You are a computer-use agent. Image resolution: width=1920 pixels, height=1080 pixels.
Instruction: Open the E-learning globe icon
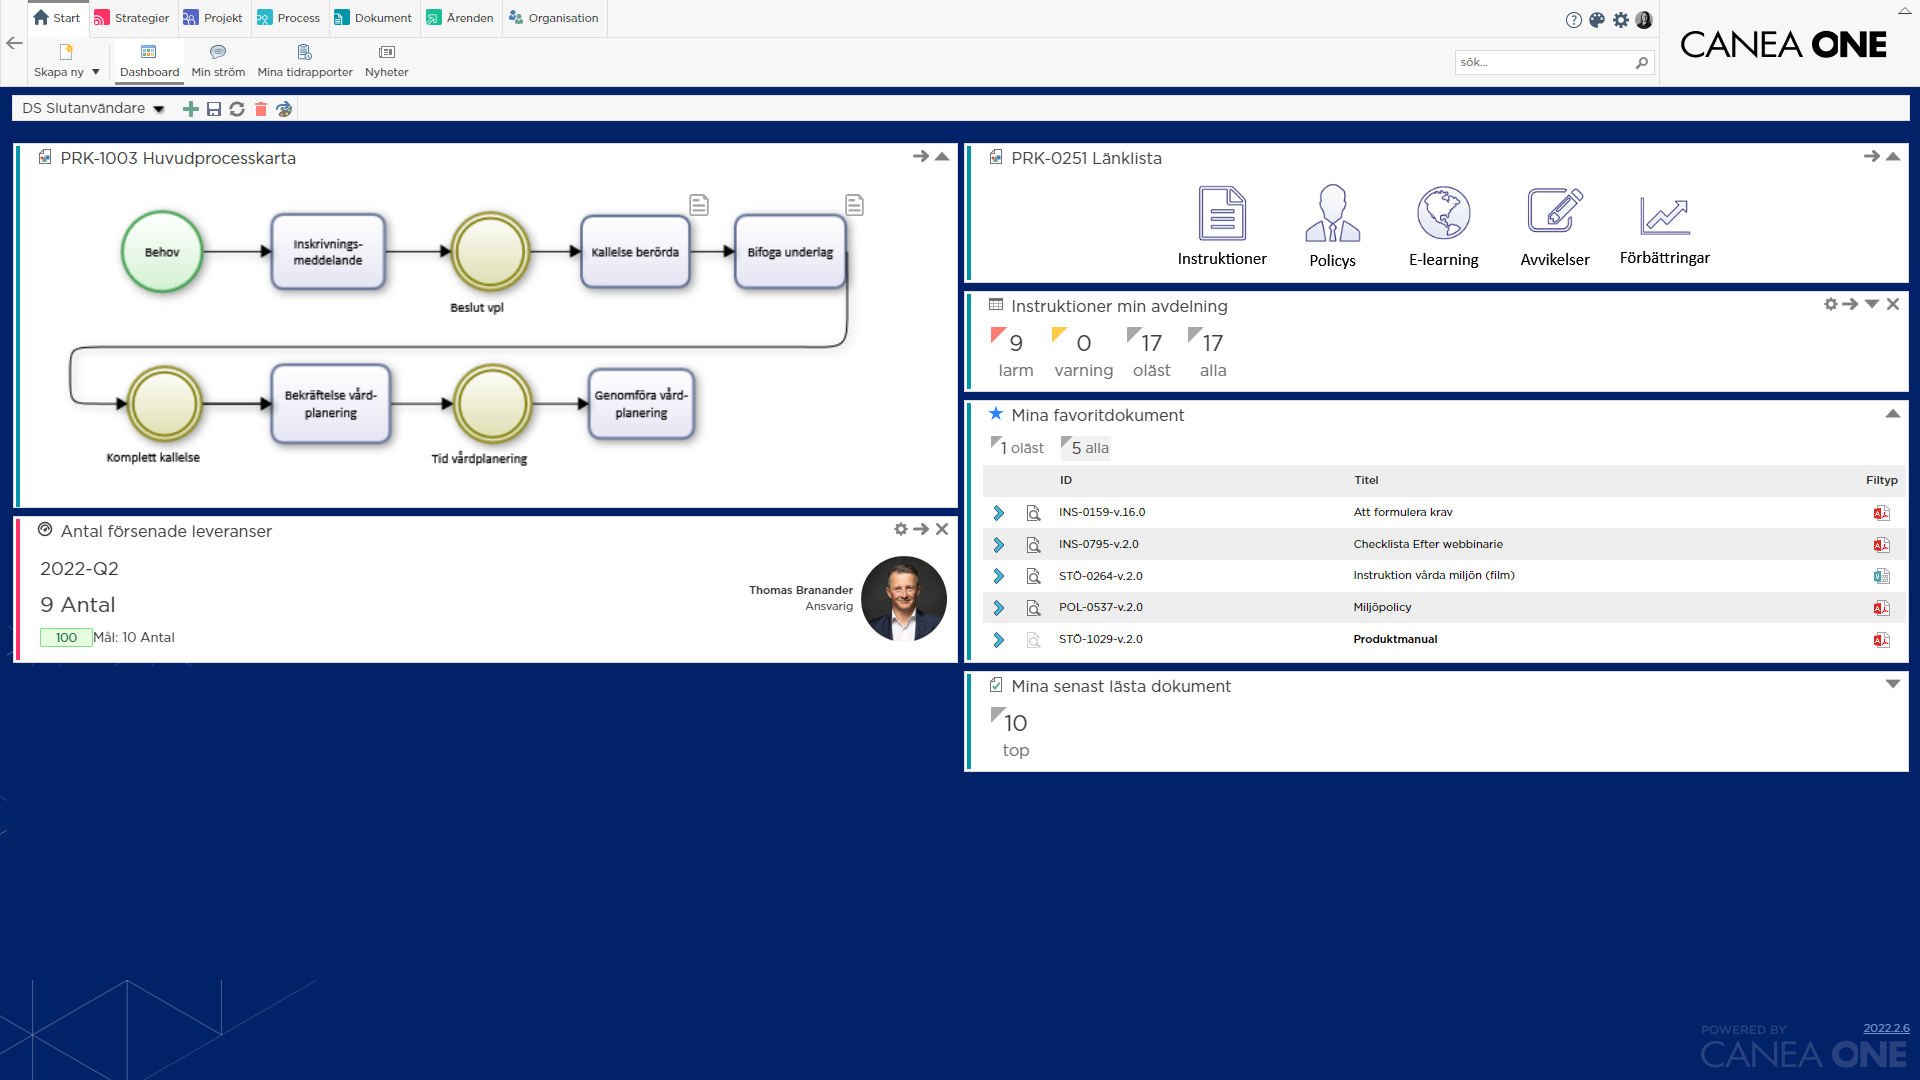pyautogui.click(x=1443, y=213)
